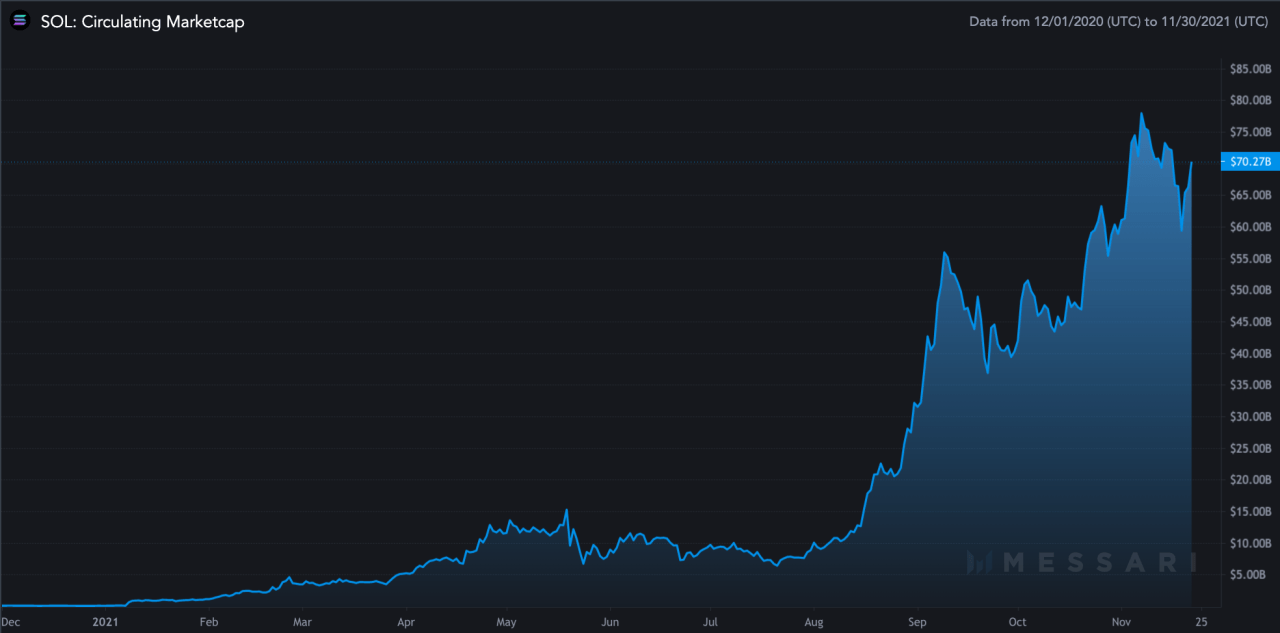The height and width of the screenshot is (633, 1280).
Task: Click the $50.00B y-axis label
Action: pyautogui.click(x=1250, y=290)
